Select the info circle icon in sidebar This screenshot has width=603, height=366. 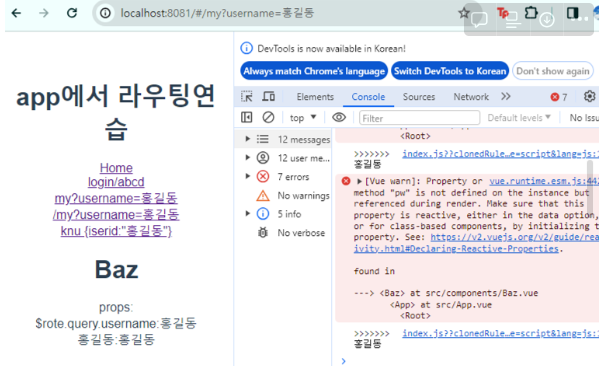263,214
